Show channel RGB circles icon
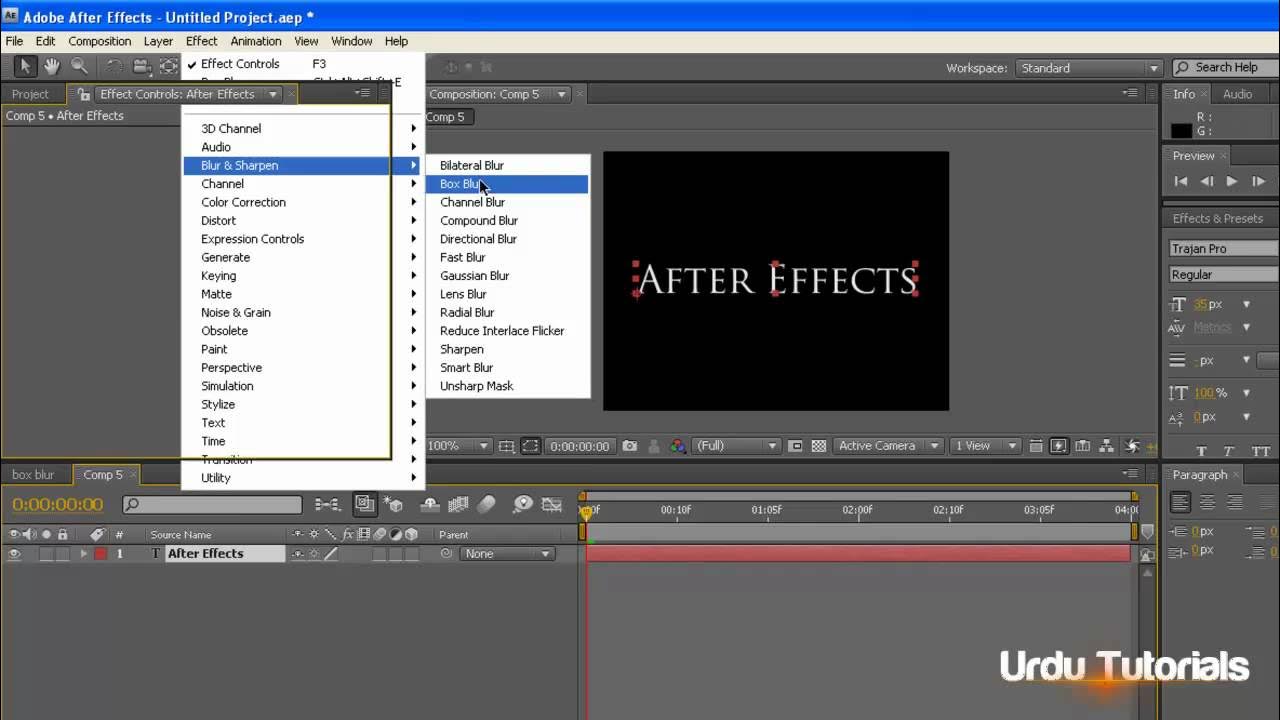This screenshot has width=1280, height=720. coord(679,446)
